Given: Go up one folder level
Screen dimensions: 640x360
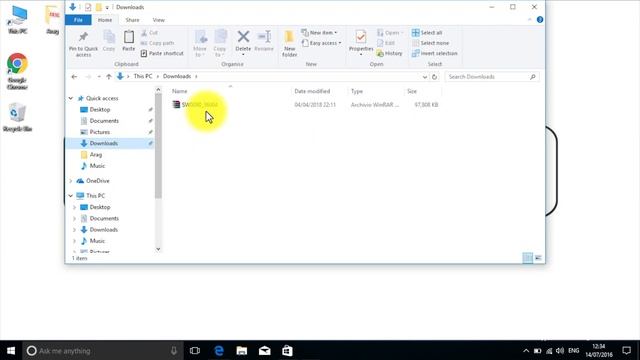Looking at the screenshot, I should tap(109, 76).
